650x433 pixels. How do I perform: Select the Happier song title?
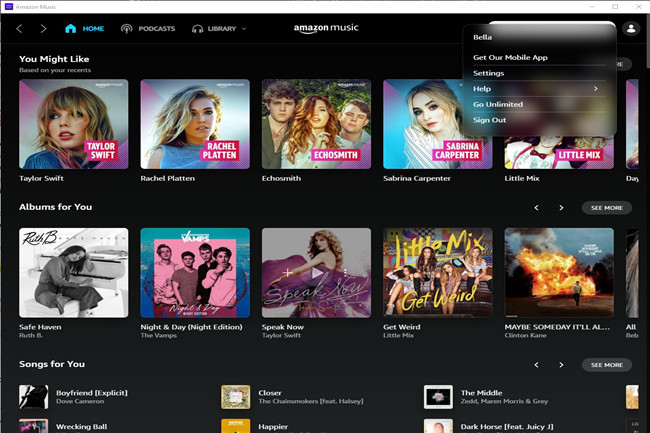point(273,426)
